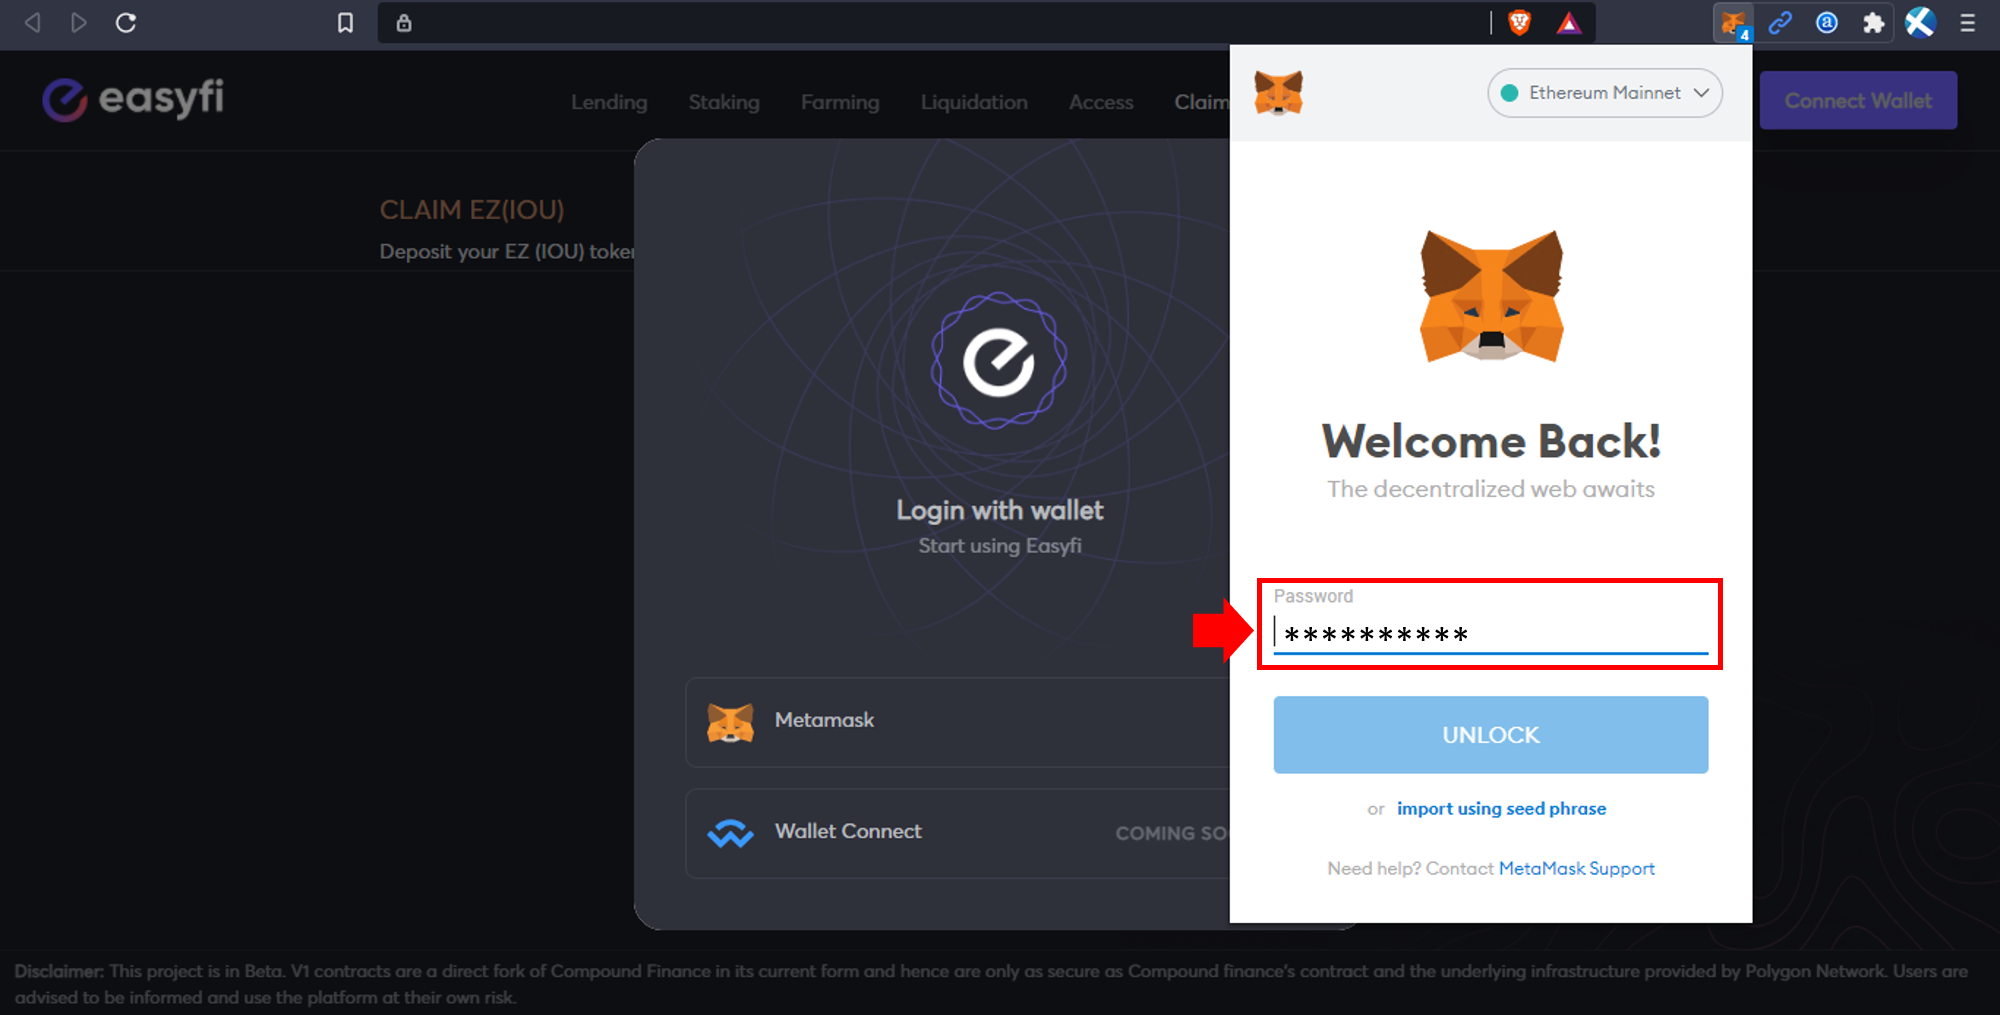Click the 'Login with wallet' text
This screenshot has height=1015, width=2000.
tap(999, 510)
